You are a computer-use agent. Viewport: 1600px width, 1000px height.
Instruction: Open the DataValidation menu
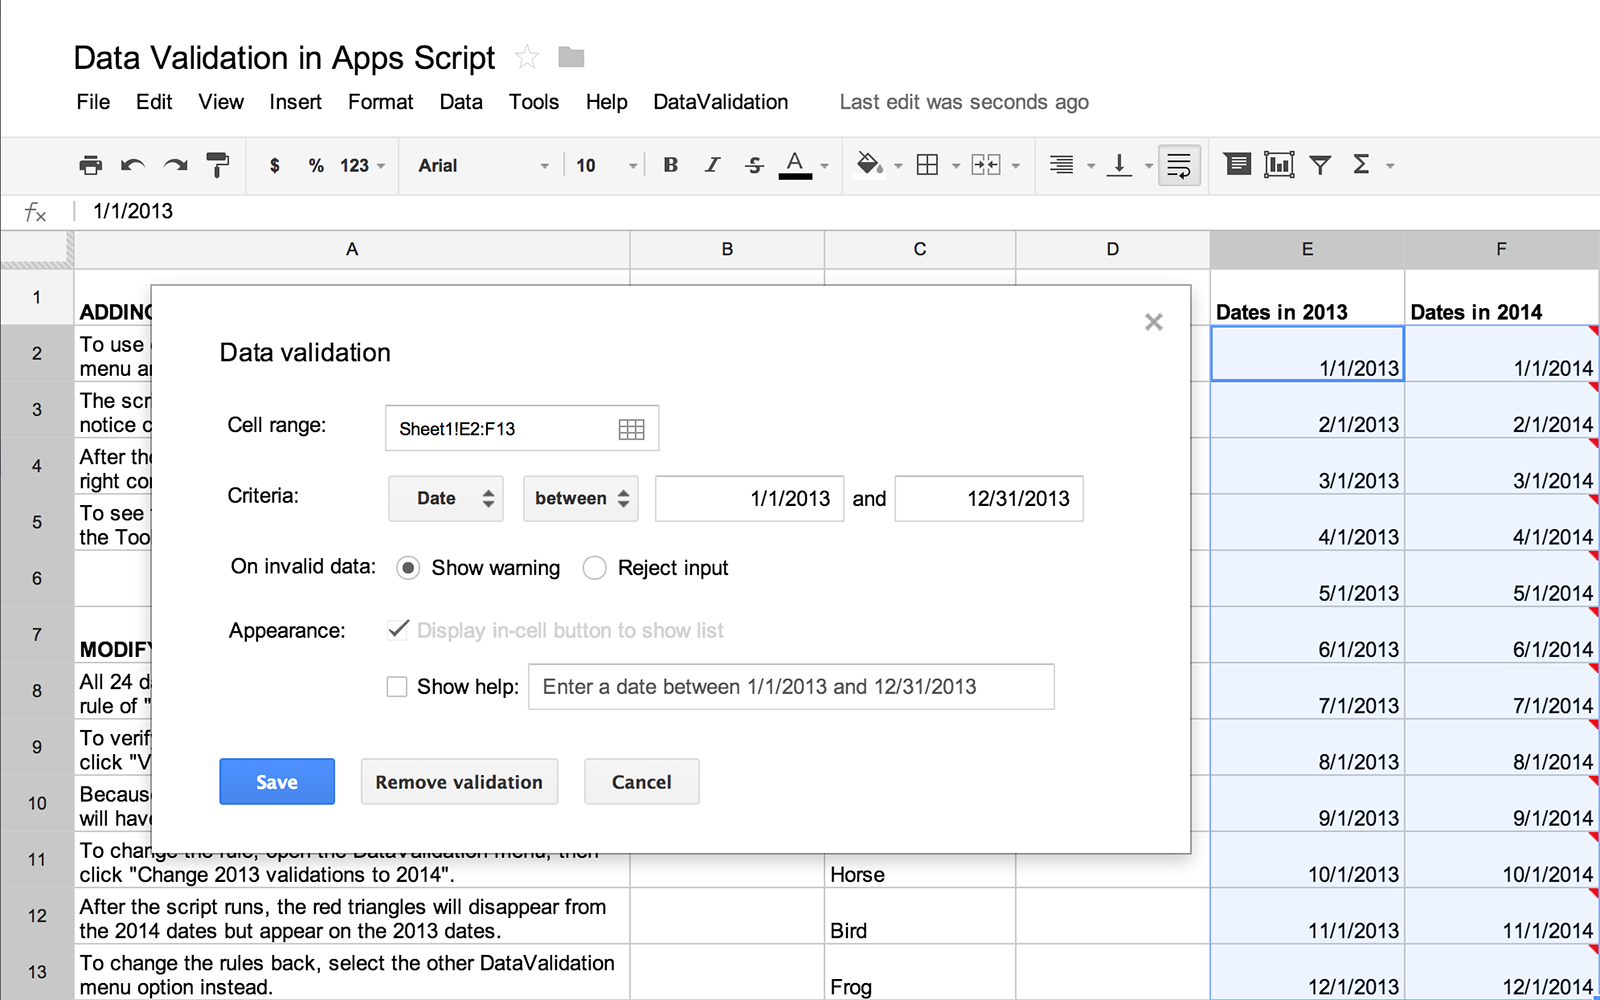click(x=720, y=101)
